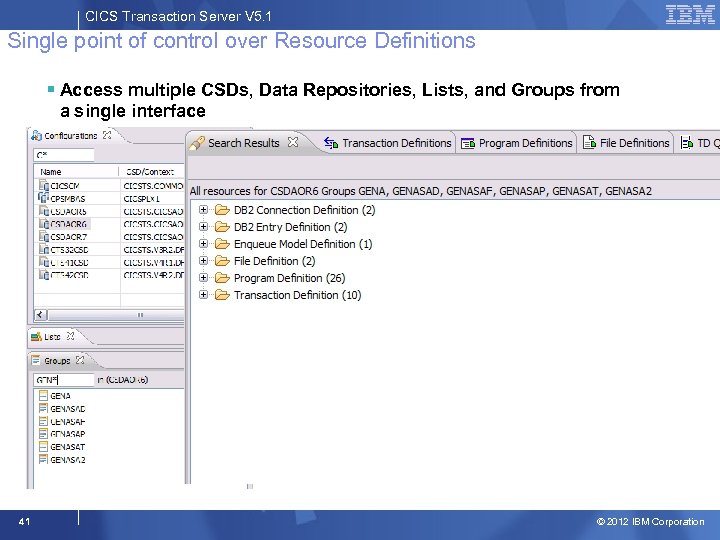The image size is (720, 540).
Task: Select the Lists view tab
Action: point(52,337)
